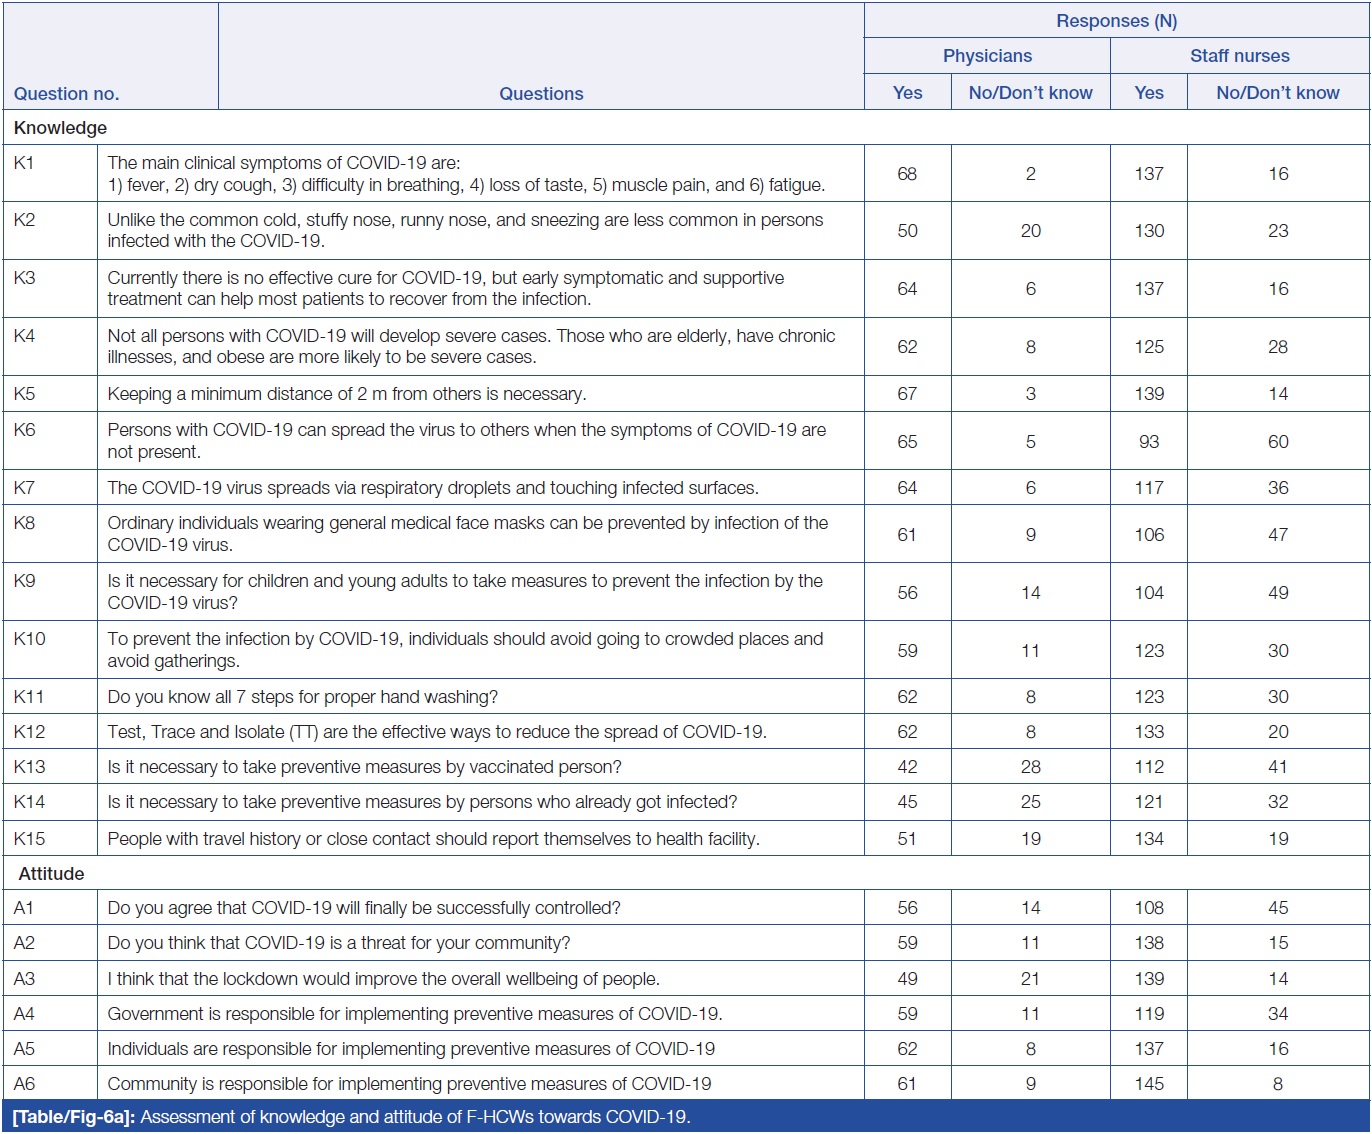Click the K5 question about 2 m distance
Viewport: 1372px width, 1134px height.
(x=346, y=394)
